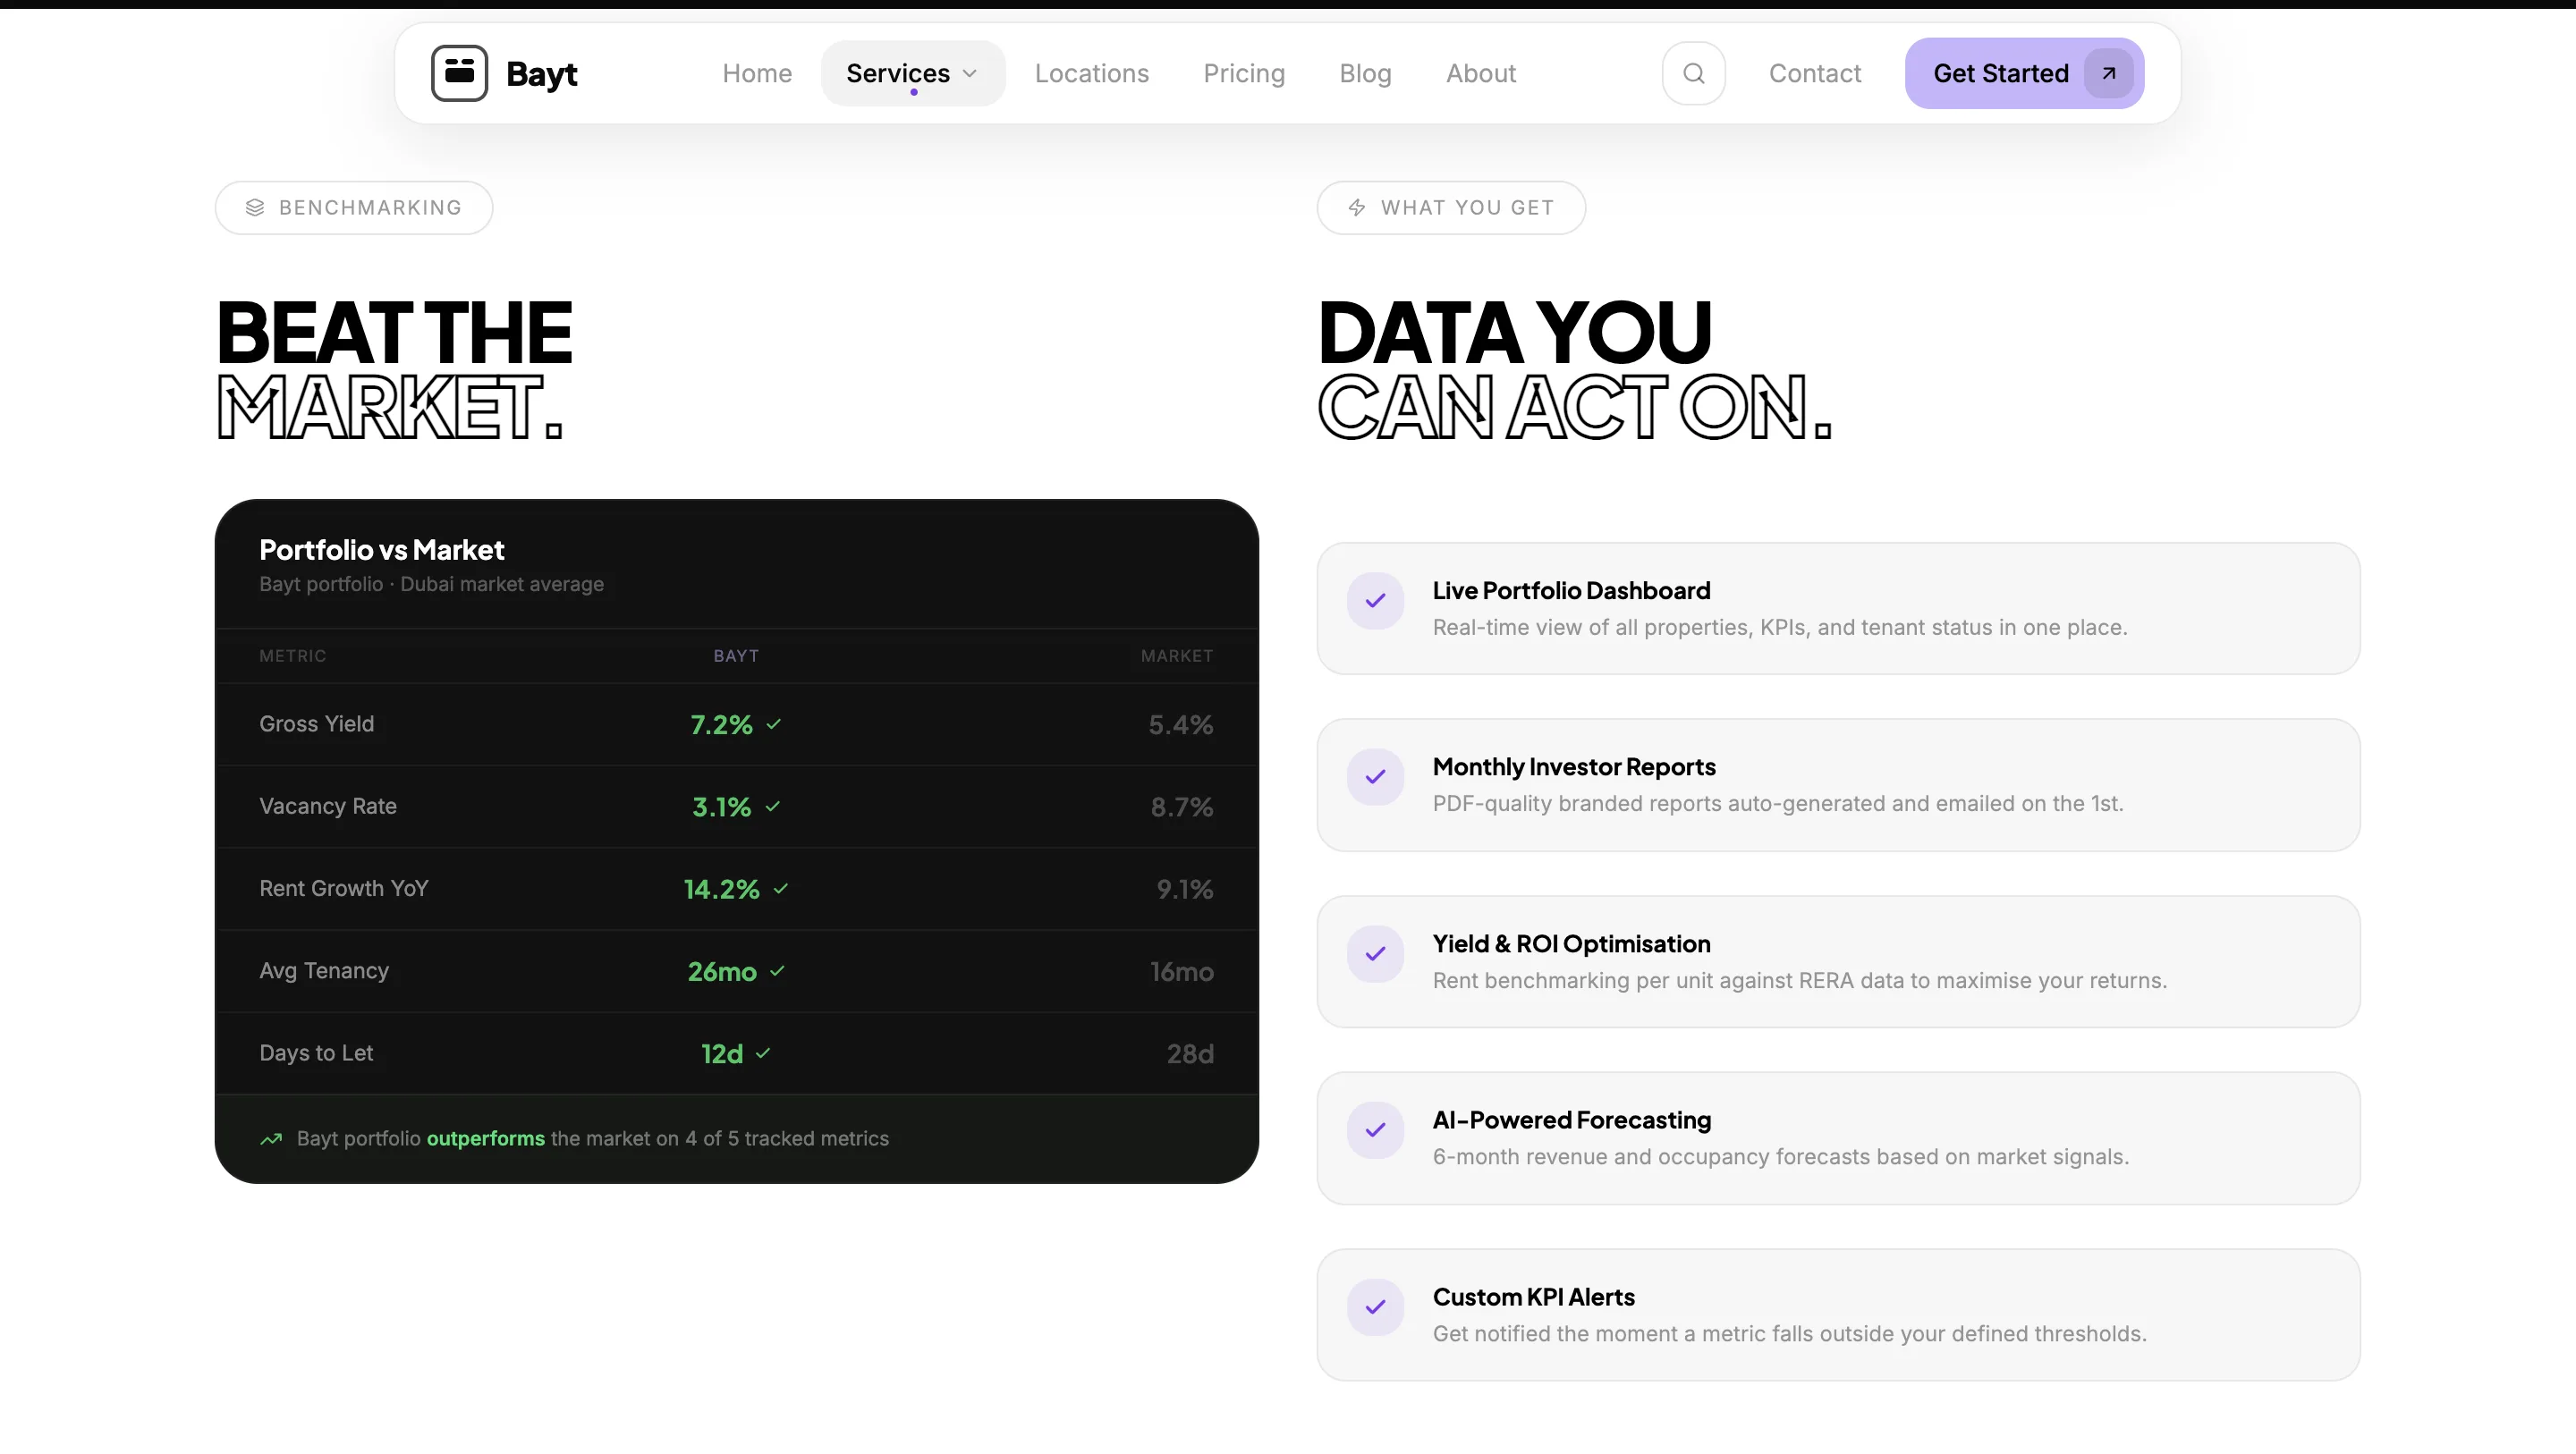The width and height of the screenshot is (2576, 1454).
Task: Toggle the checkmark next to Vacancy Rate 3.1%
Action: pos(771,806)
